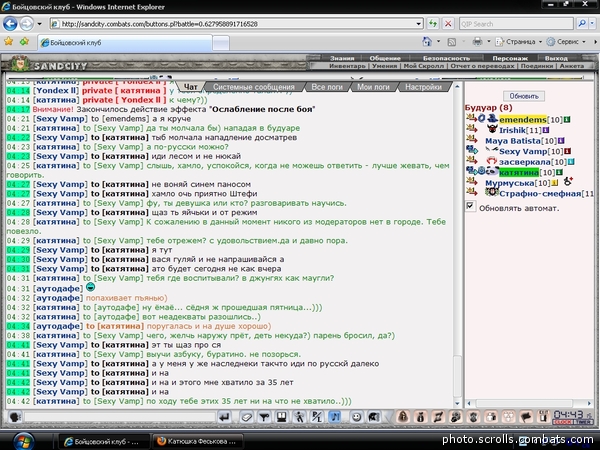This screenshot has width=600, height=450.
Task: Click the red Stop loading icon
Action: (448, 24)
